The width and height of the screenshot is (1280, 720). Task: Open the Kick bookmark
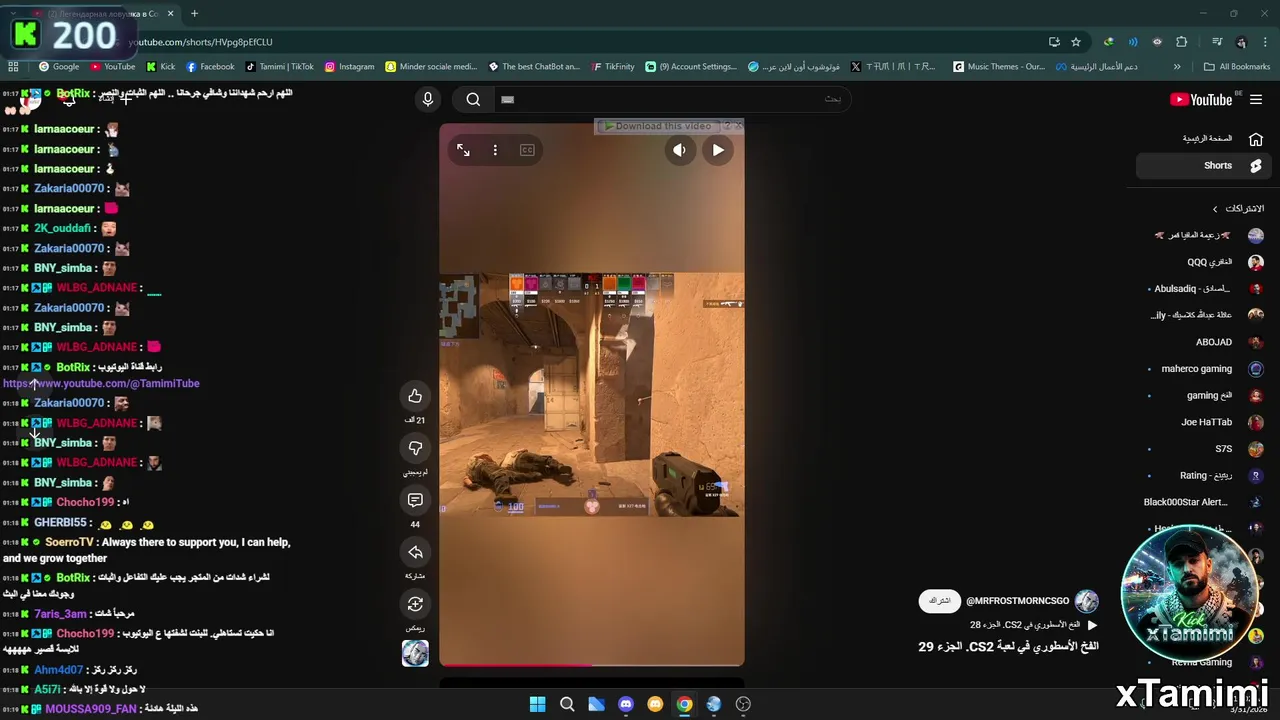(x=160, y=67)
